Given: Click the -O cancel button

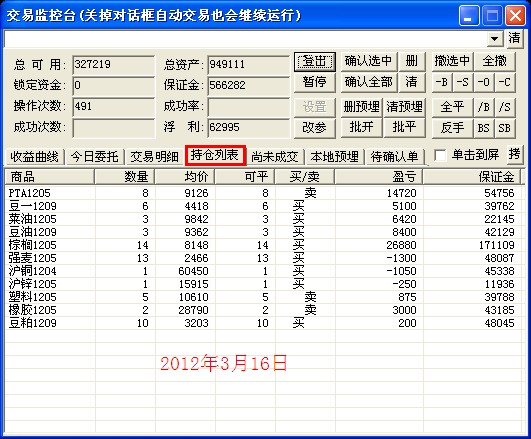Looking at the screenshot, I should coord(484,82).
